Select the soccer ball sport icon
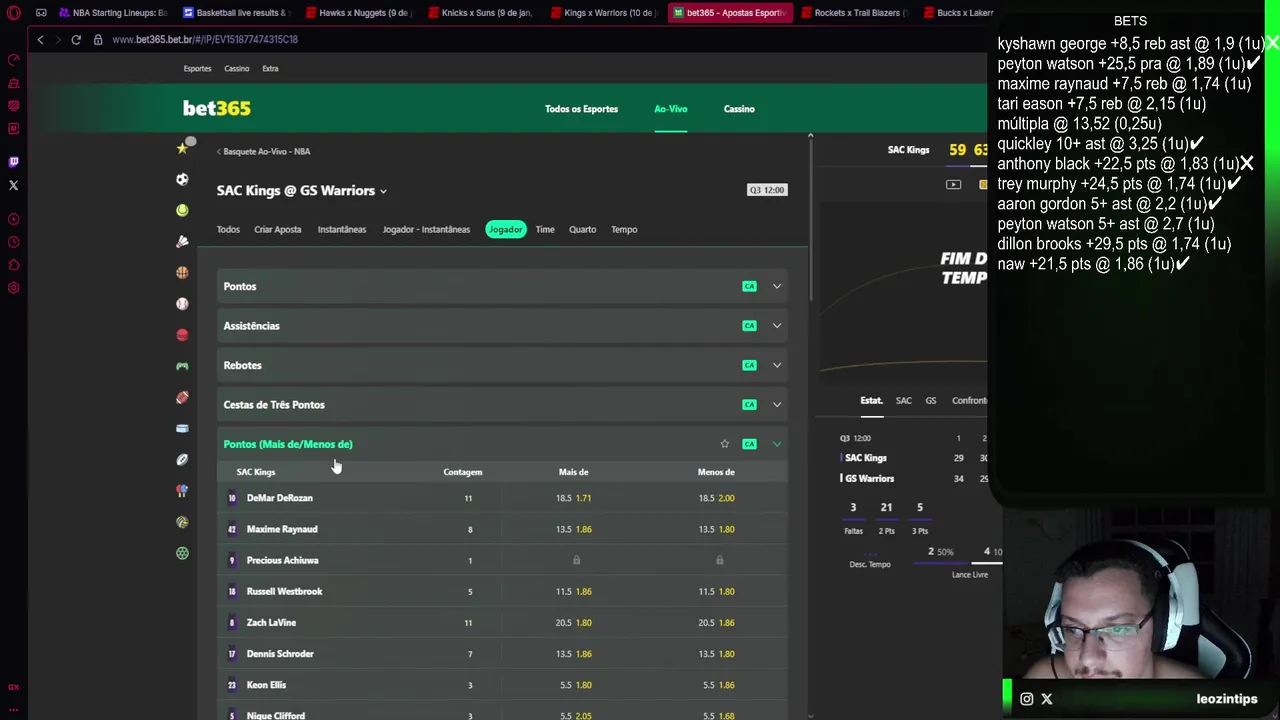Screen dimensions: 1280x720 182,180
